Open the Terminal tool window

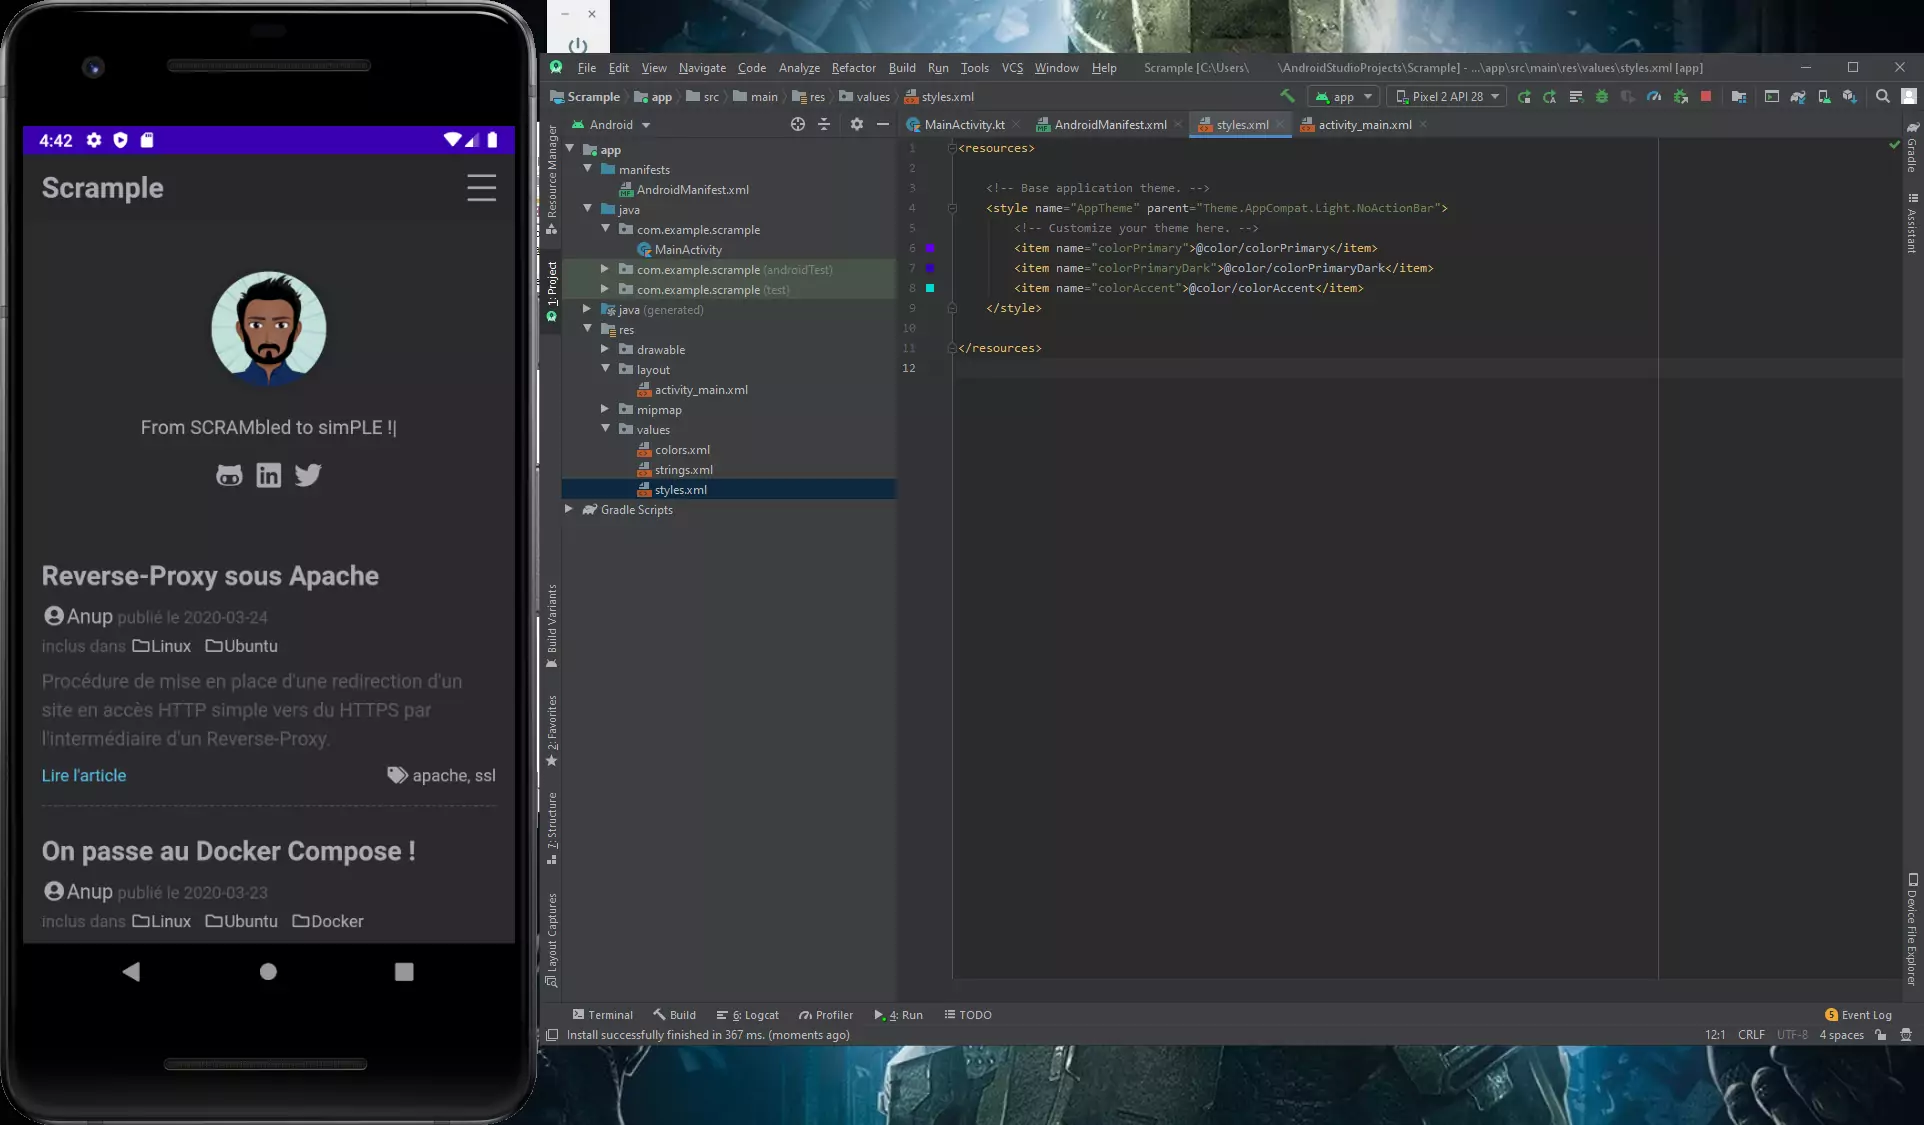(603, 1014)
